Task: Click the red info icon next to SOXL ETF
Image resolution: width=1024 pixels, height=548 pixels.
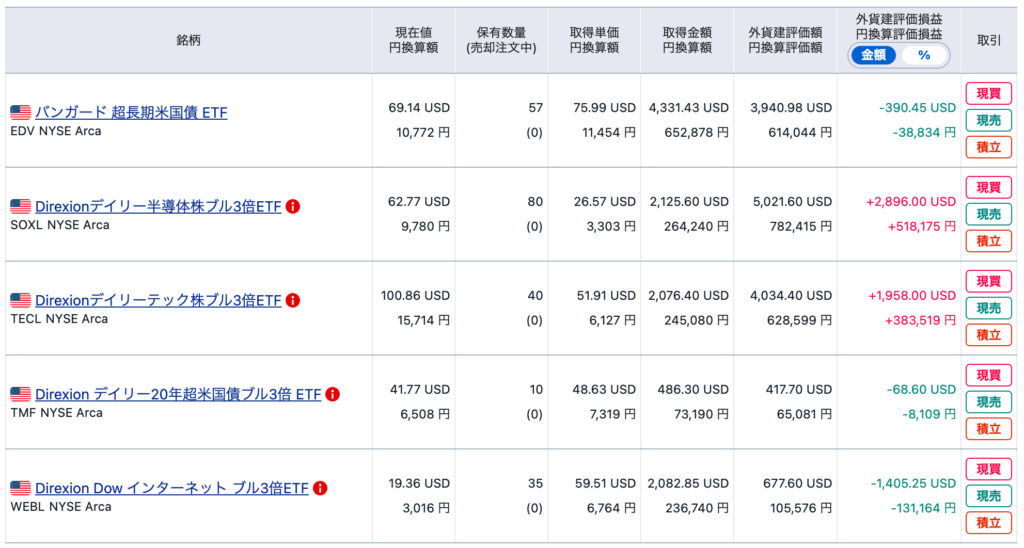Action: click(x=293, y=206)
